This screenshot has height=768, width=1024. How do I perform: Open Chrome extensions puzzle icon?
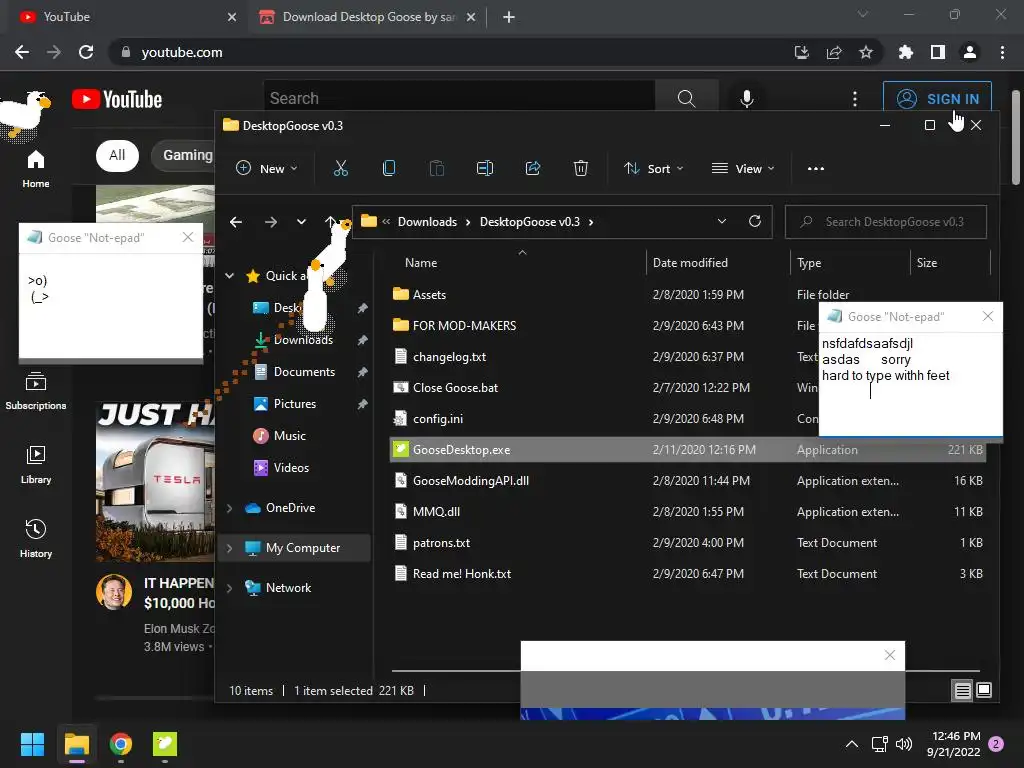point(906,52)
